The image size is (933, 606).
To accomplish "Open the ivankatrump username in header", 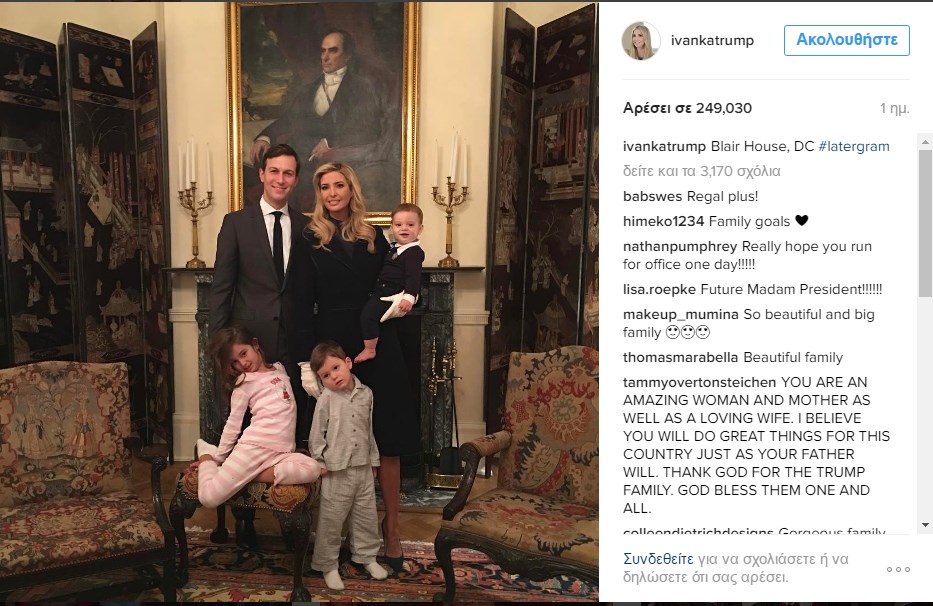I will tap(712, 40).
